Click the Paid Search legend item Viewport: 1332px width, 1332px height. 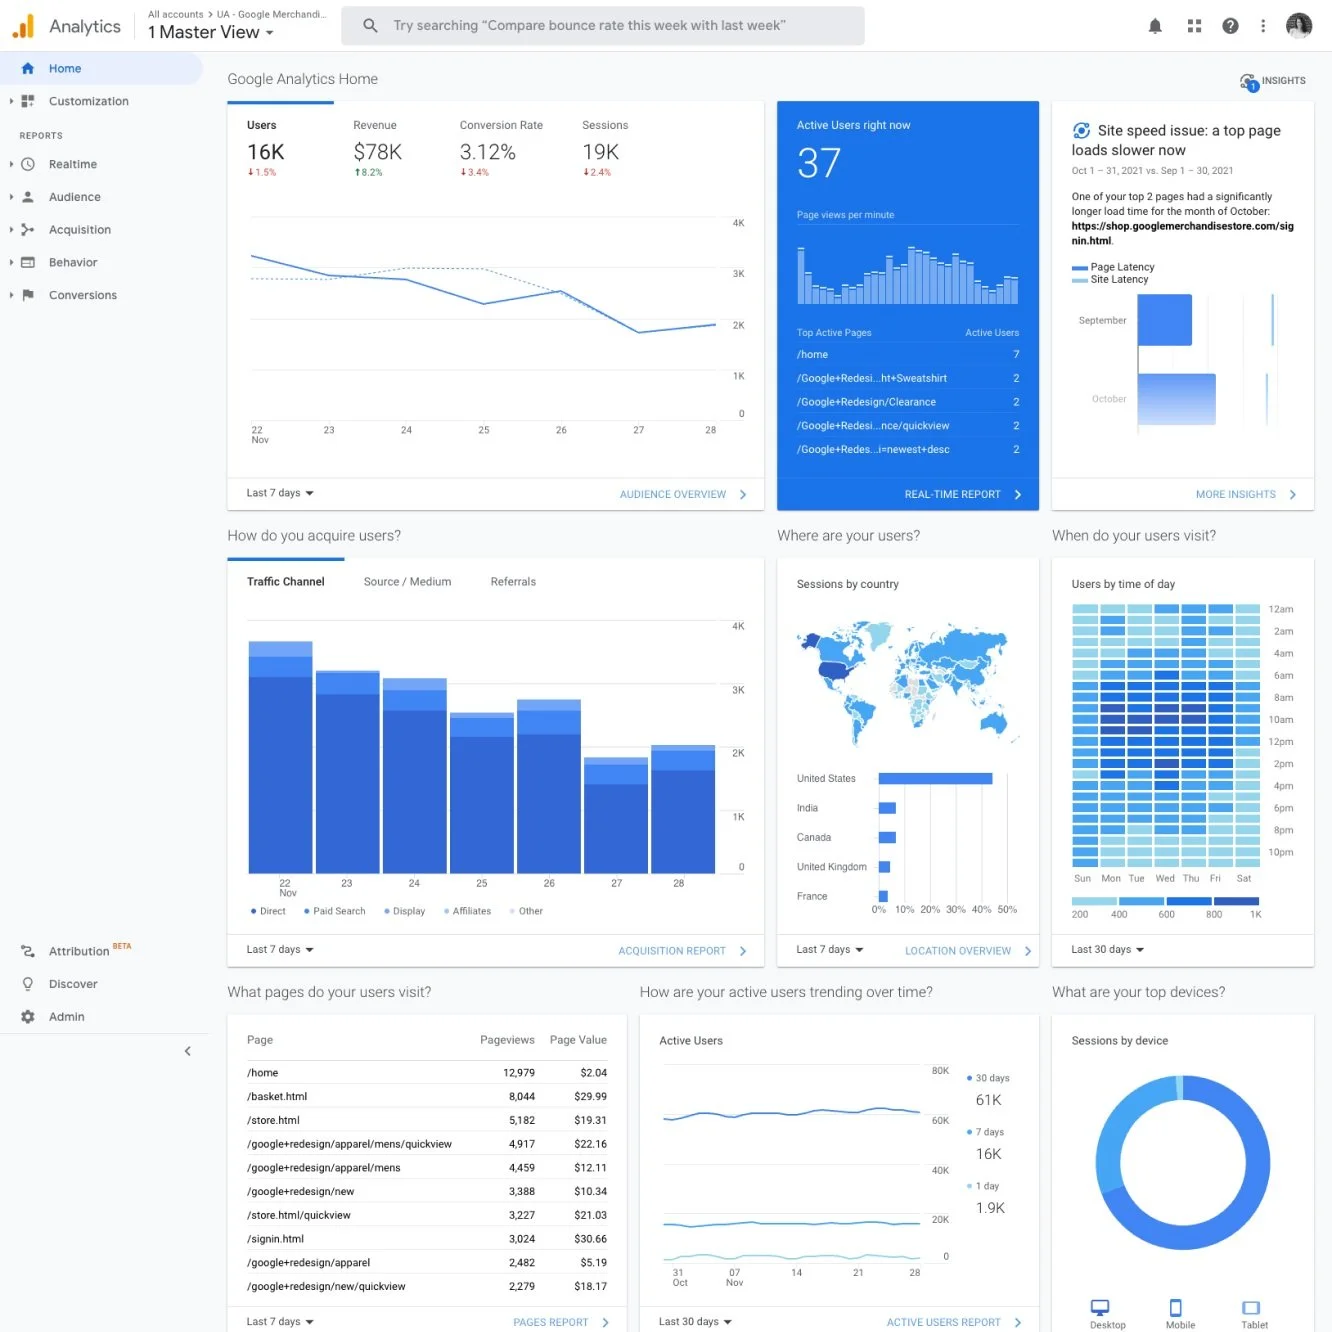(335, 911)
